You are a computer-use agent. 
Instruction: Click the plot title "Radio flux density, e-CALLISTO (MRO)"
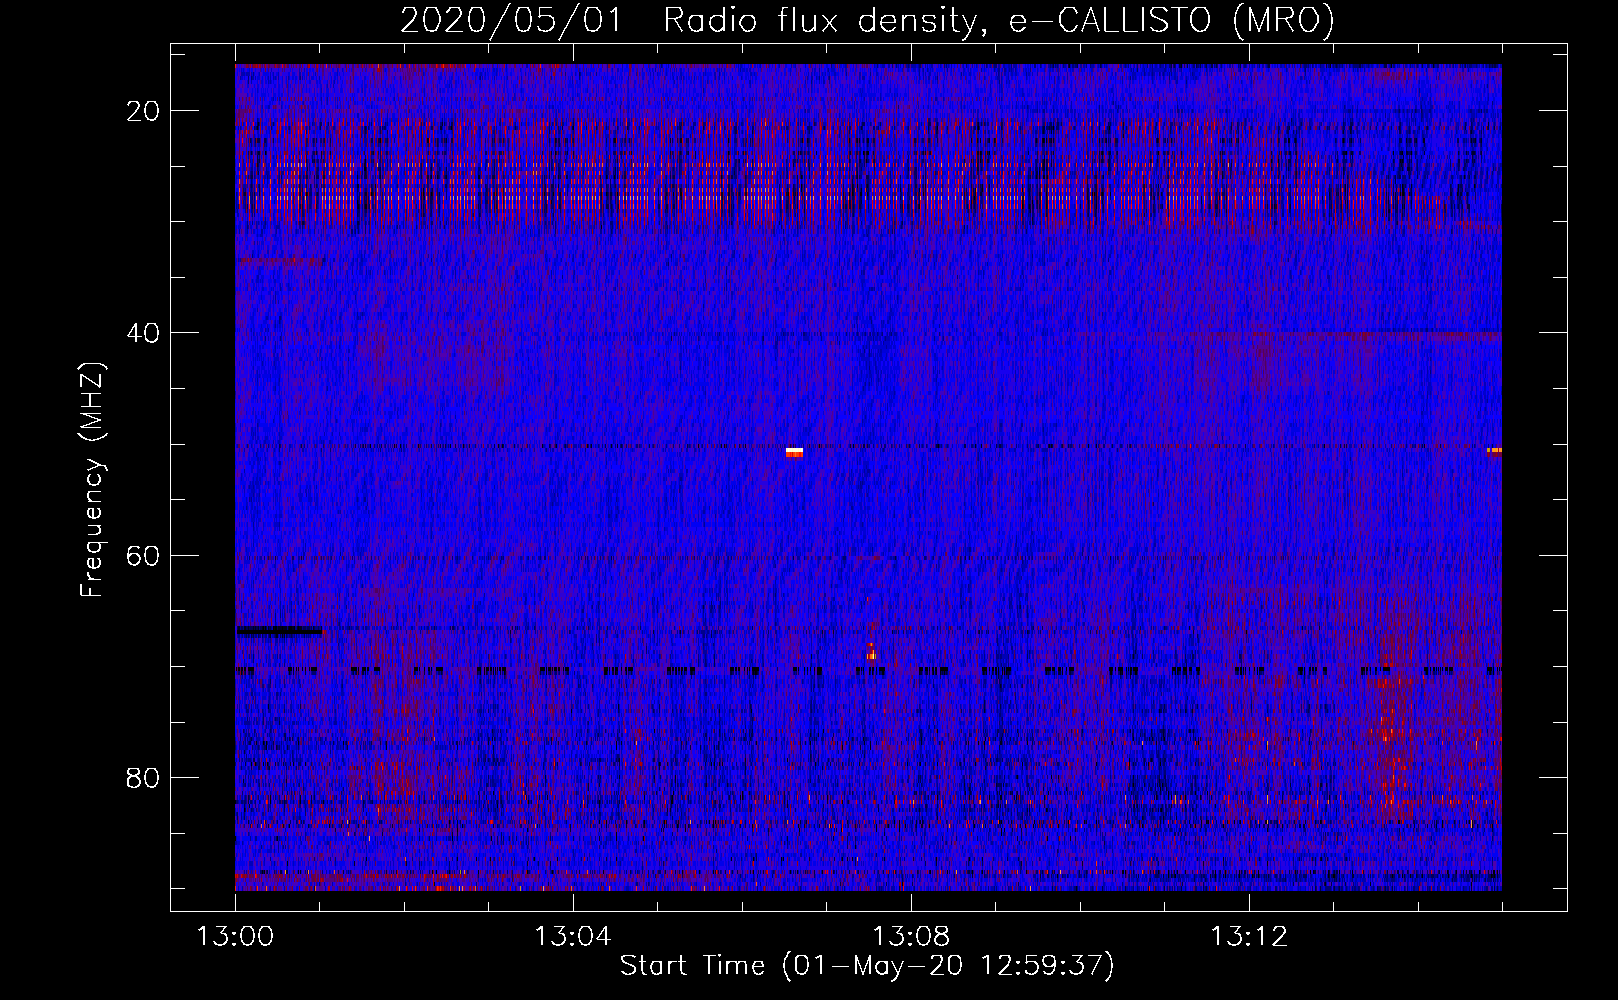point(998,20)
